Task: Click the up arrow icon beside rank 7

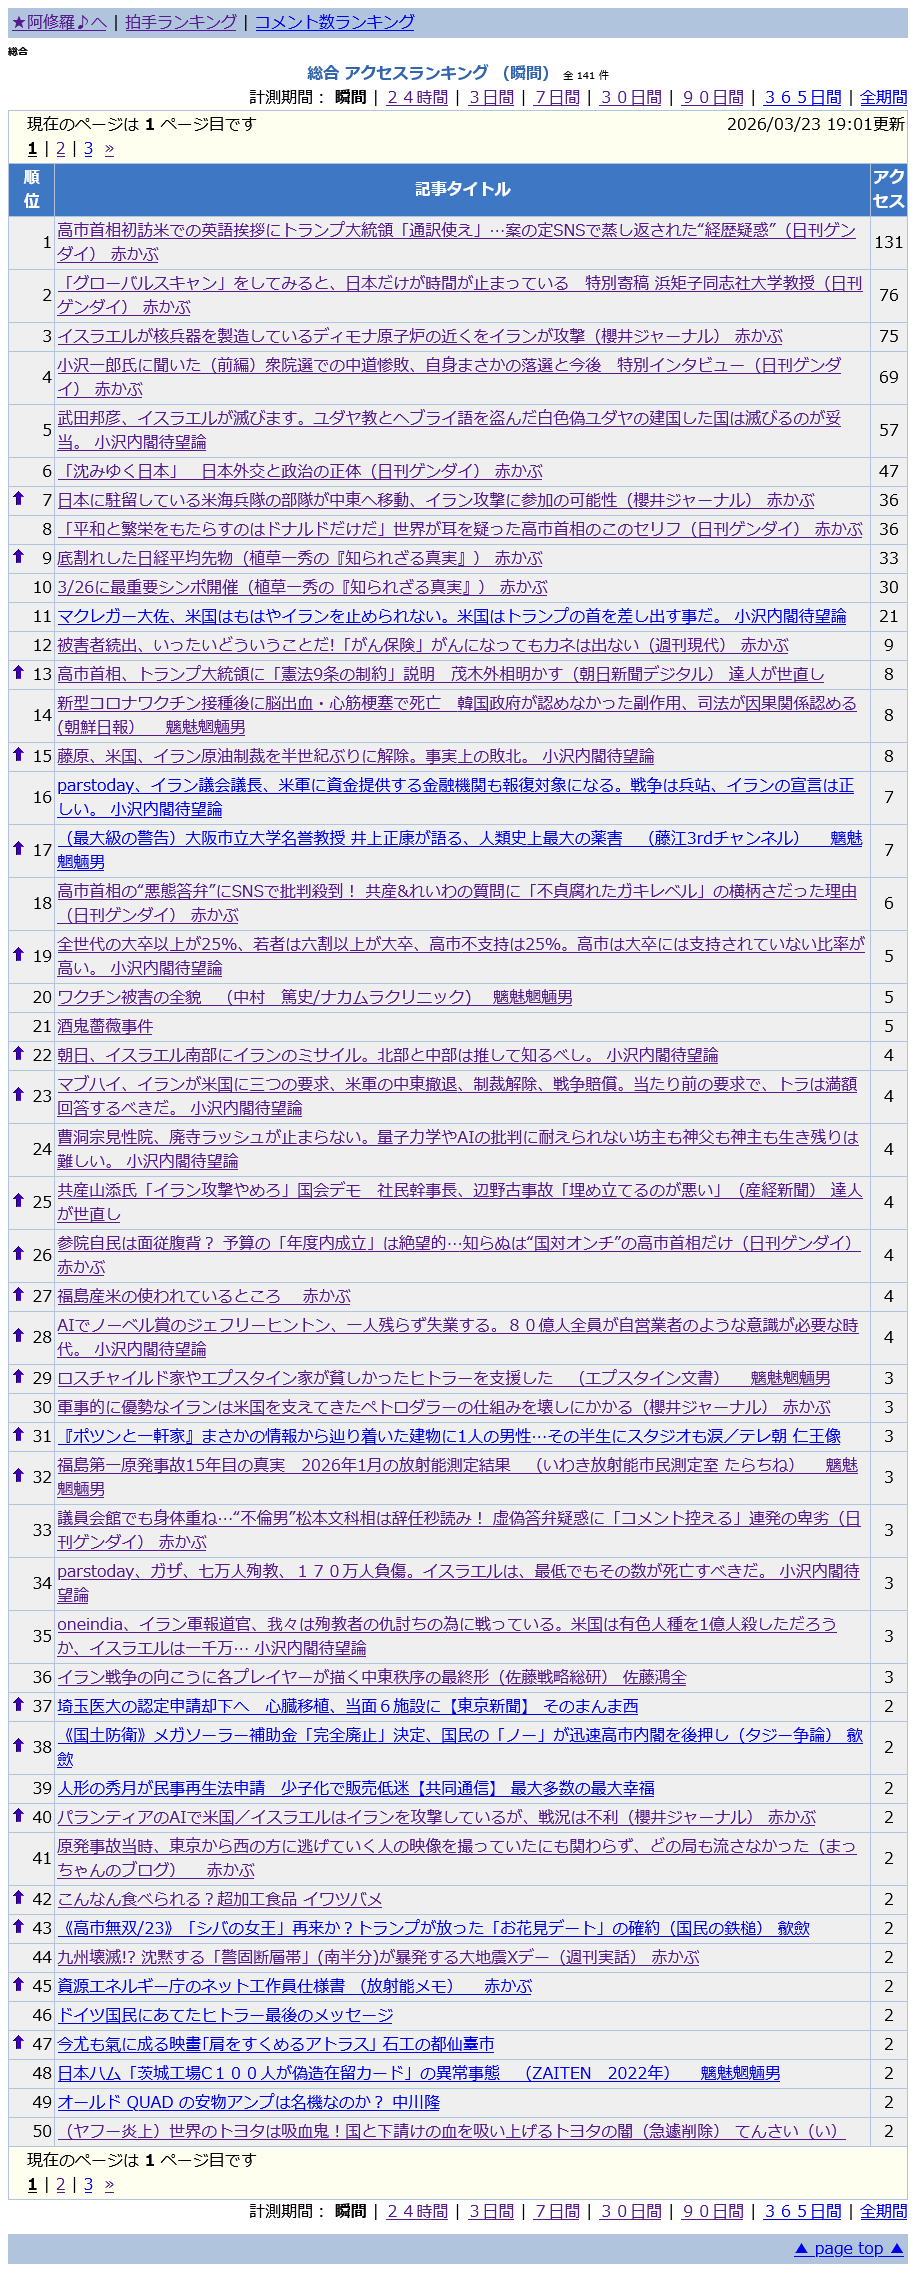Action: 18,498
